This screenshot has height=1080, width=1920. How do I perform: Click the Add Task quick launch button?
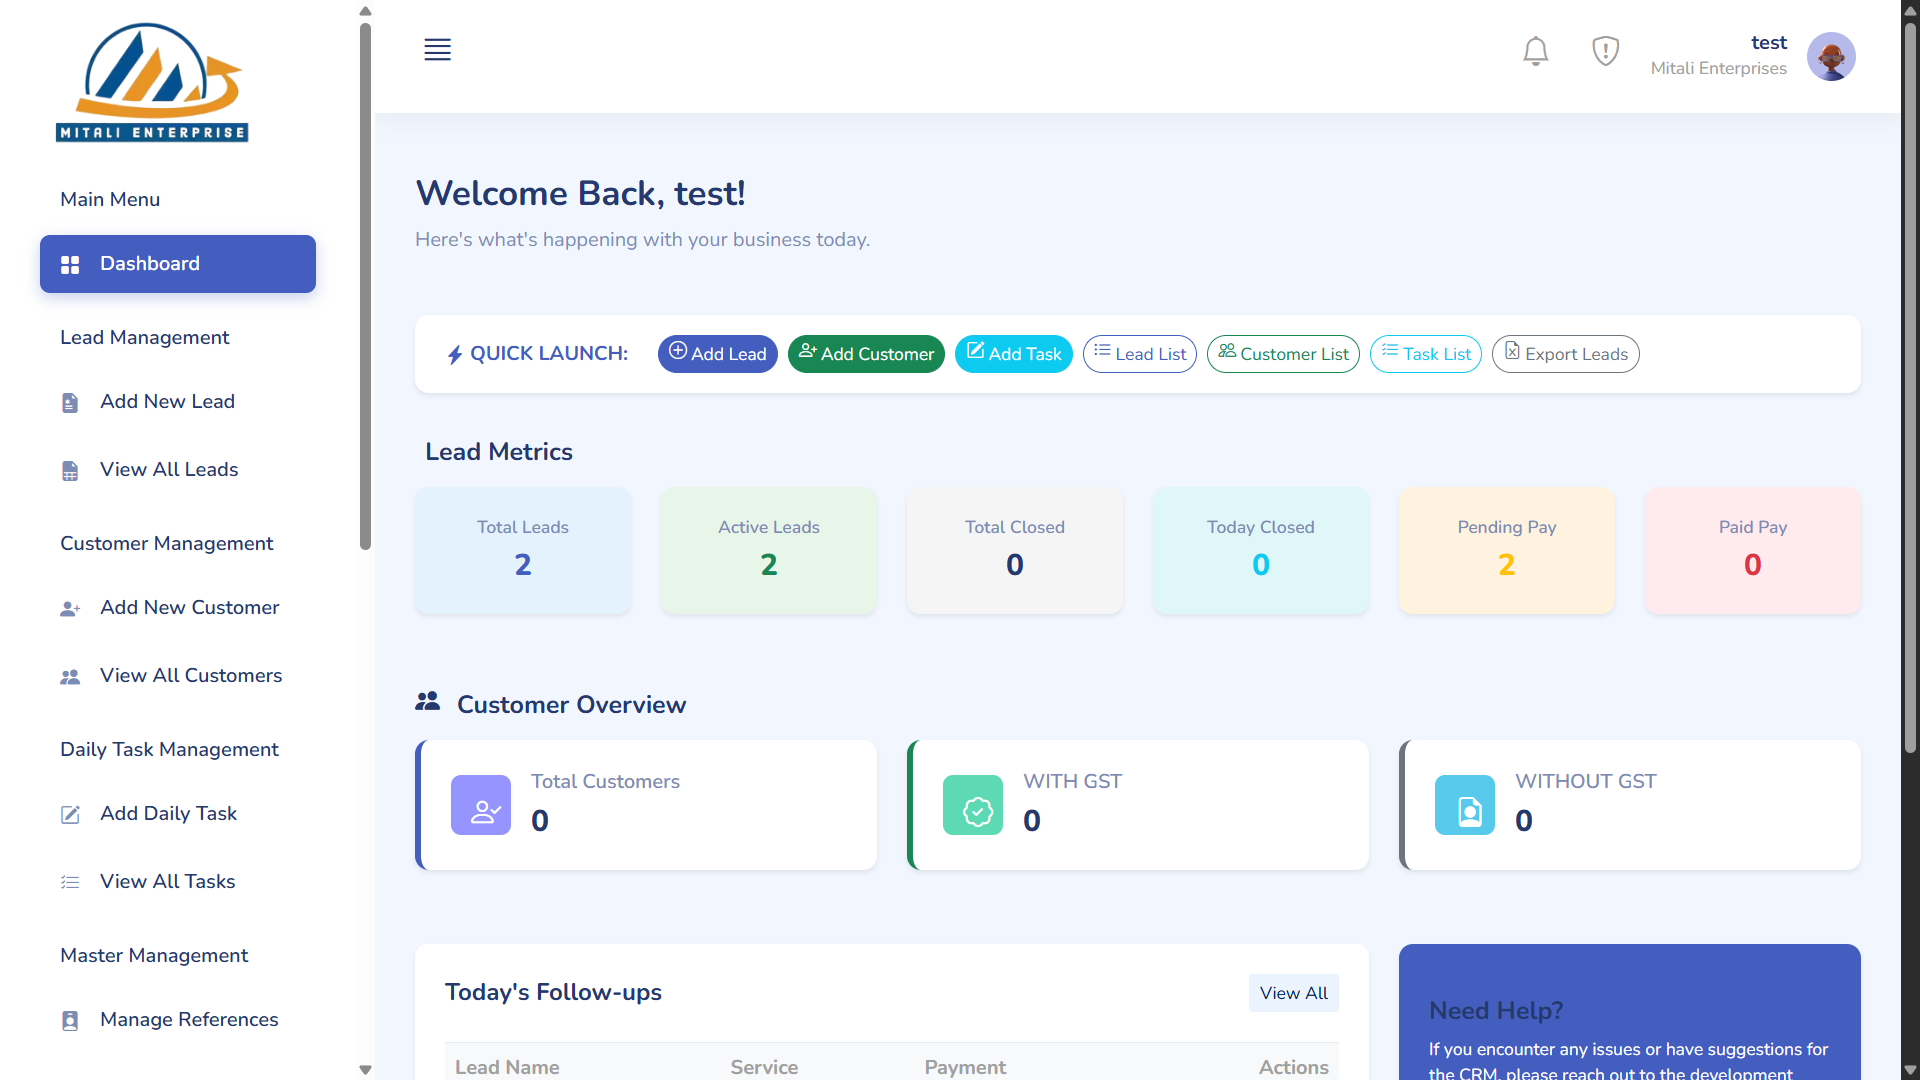coord(1013,354)
